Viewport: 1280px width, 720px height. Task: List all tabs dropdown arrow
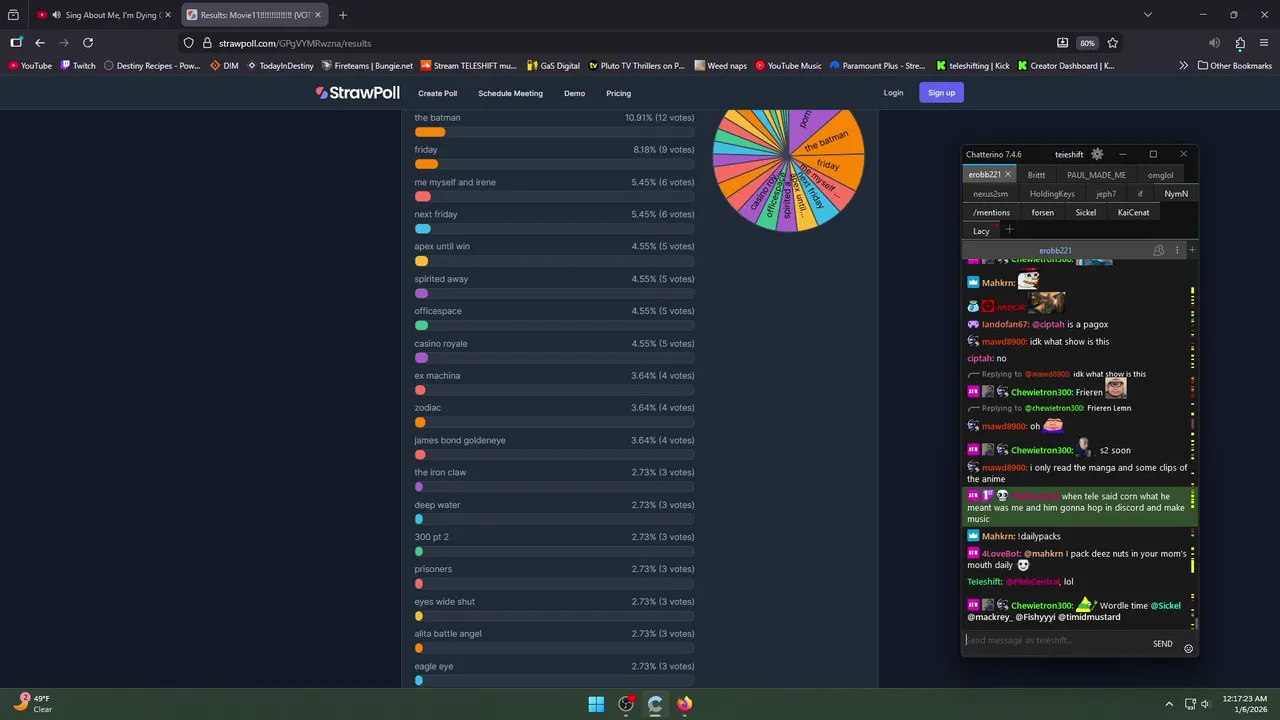click(1148, 15)
